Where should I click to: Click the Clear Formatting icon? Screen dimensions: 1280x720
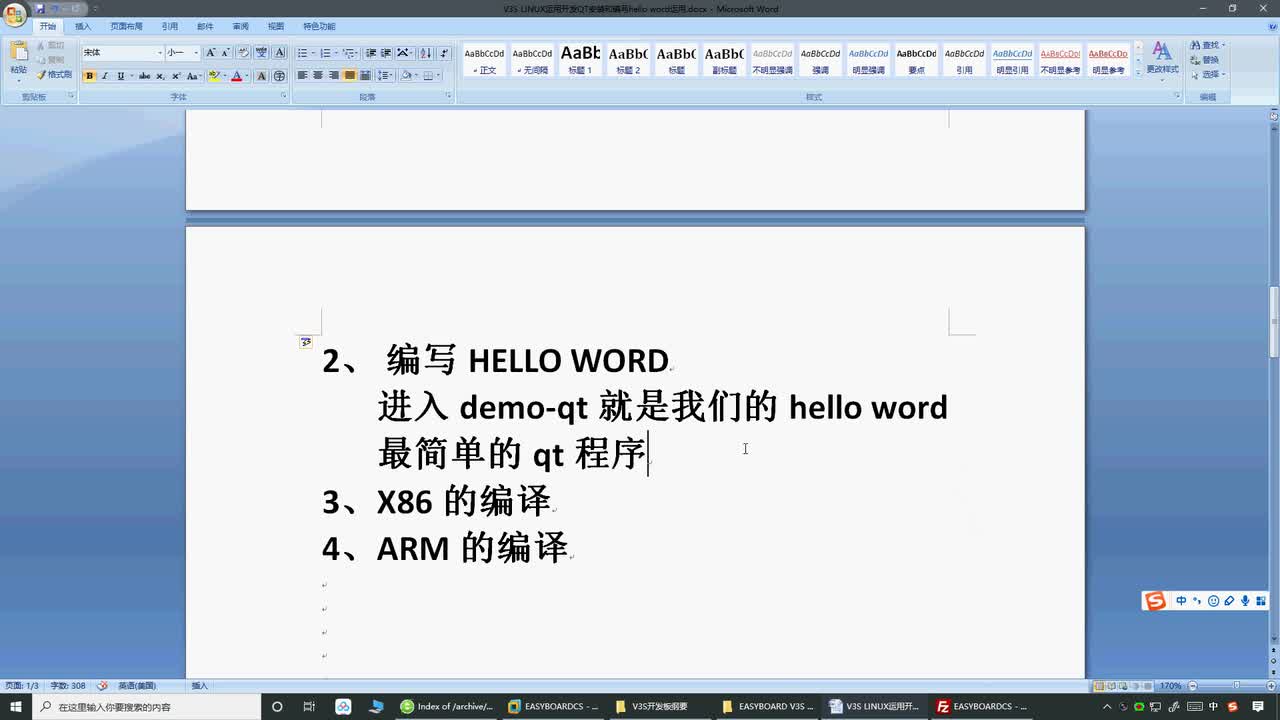click(x=243, y=53)
